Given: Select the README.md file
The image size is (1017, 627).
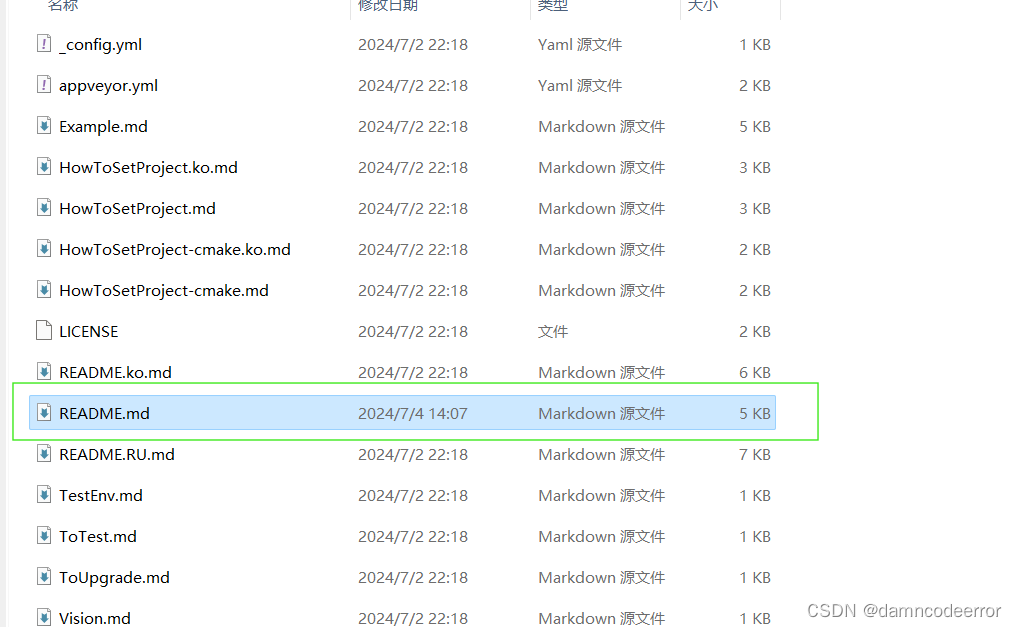Looking at the screenshot, I should tap(104, 412).
